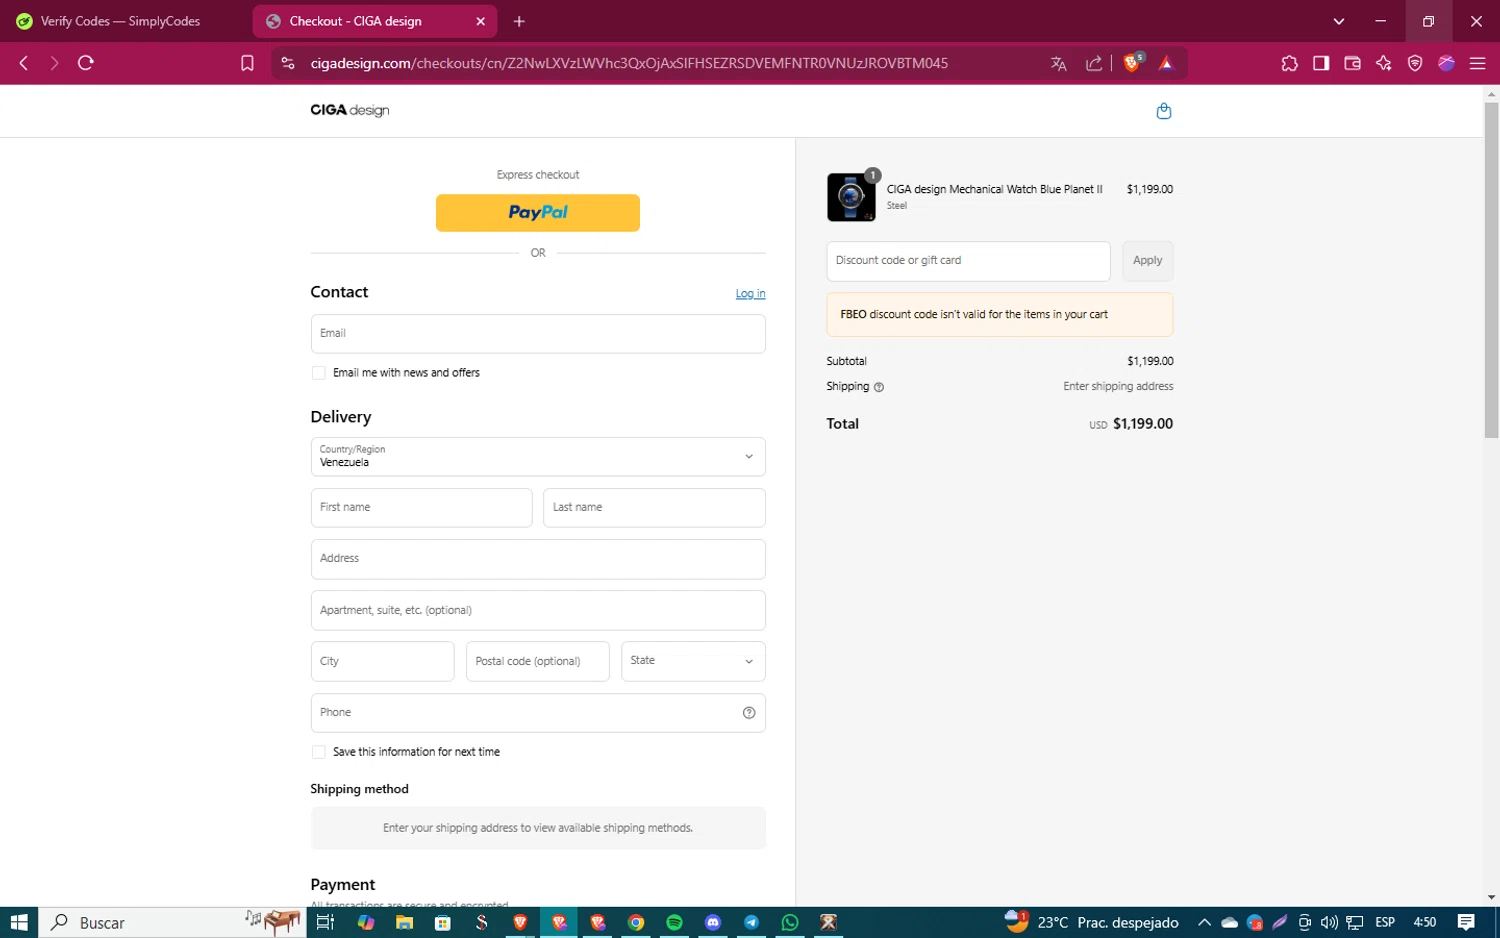Click the Phone input field
This screenshot has height=938, width=1500.
(538, 713)
